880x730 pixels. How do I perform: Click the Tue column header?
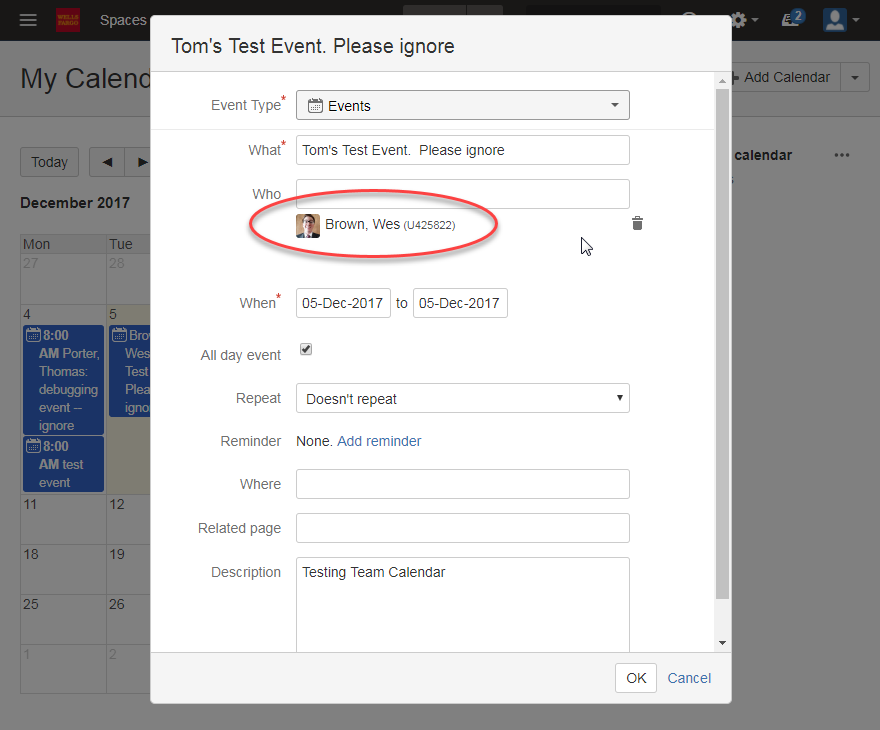pyautogui.click(x=129, y=244)
